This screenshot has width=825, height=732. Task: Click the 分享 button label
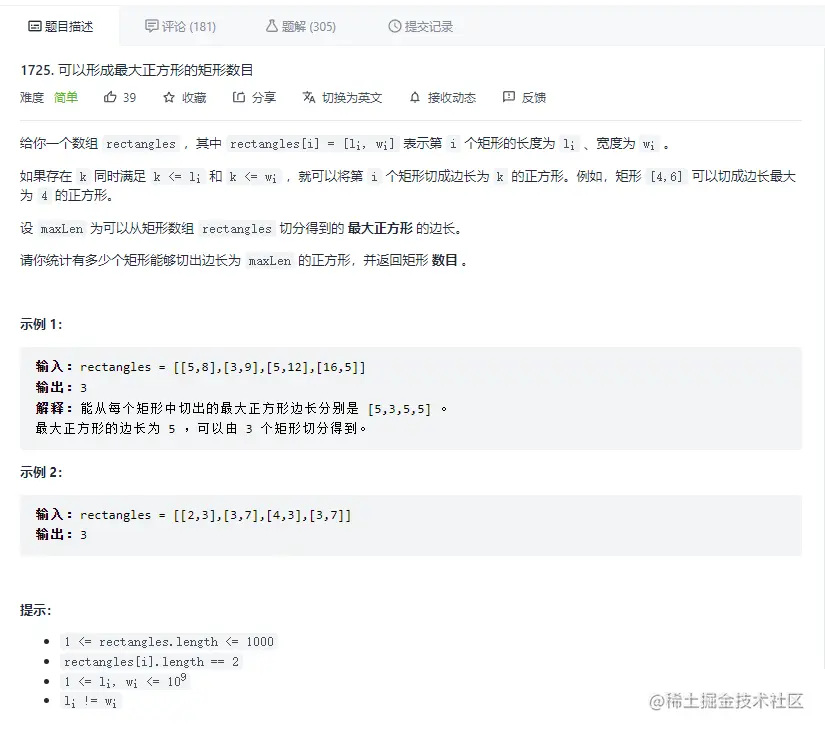point(264,98)
